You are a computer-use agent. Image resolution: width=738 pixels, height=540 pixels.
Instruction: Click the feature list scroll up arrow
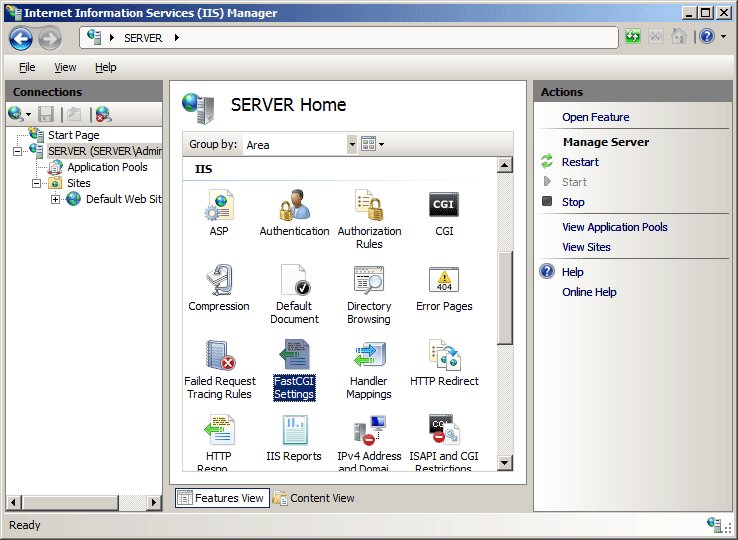coord(505,165)
